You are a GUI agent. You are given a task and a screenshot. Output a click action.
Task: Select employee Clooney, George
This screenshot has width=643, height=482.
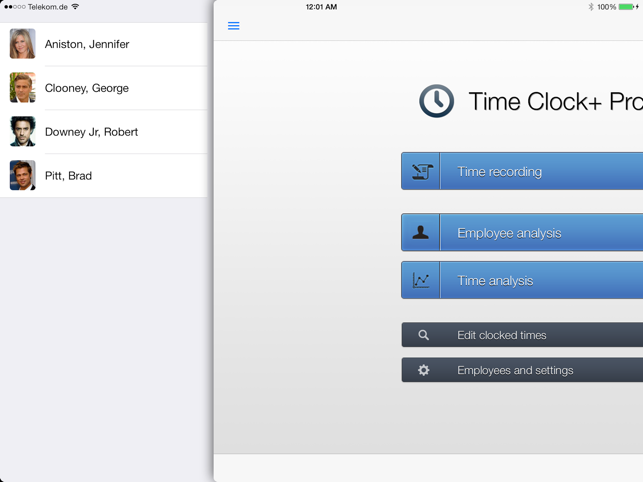pyautogui.click(x=104, y=88)
